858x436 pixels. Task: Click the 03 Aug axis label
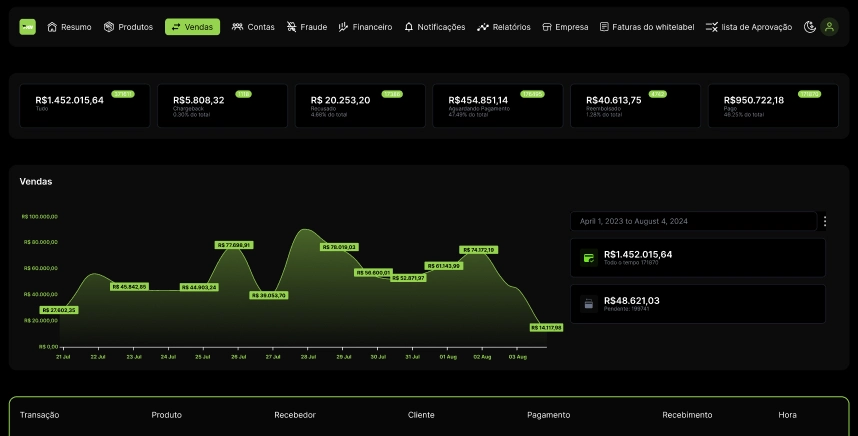click(518, 357)
